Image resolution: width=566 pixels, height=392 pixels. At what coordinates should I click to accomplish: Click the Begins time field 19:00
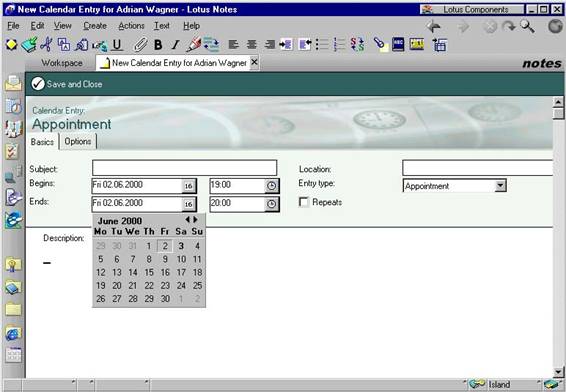pyautogui.click(x=237, y=186)
